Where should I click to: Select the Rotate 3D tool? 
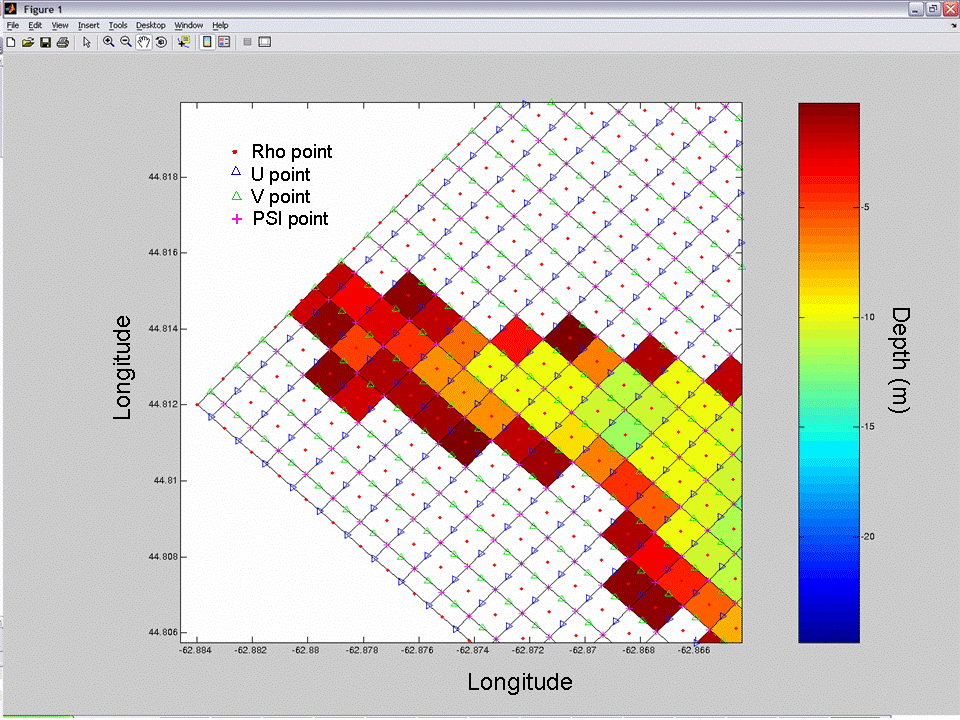click(161, 42)
